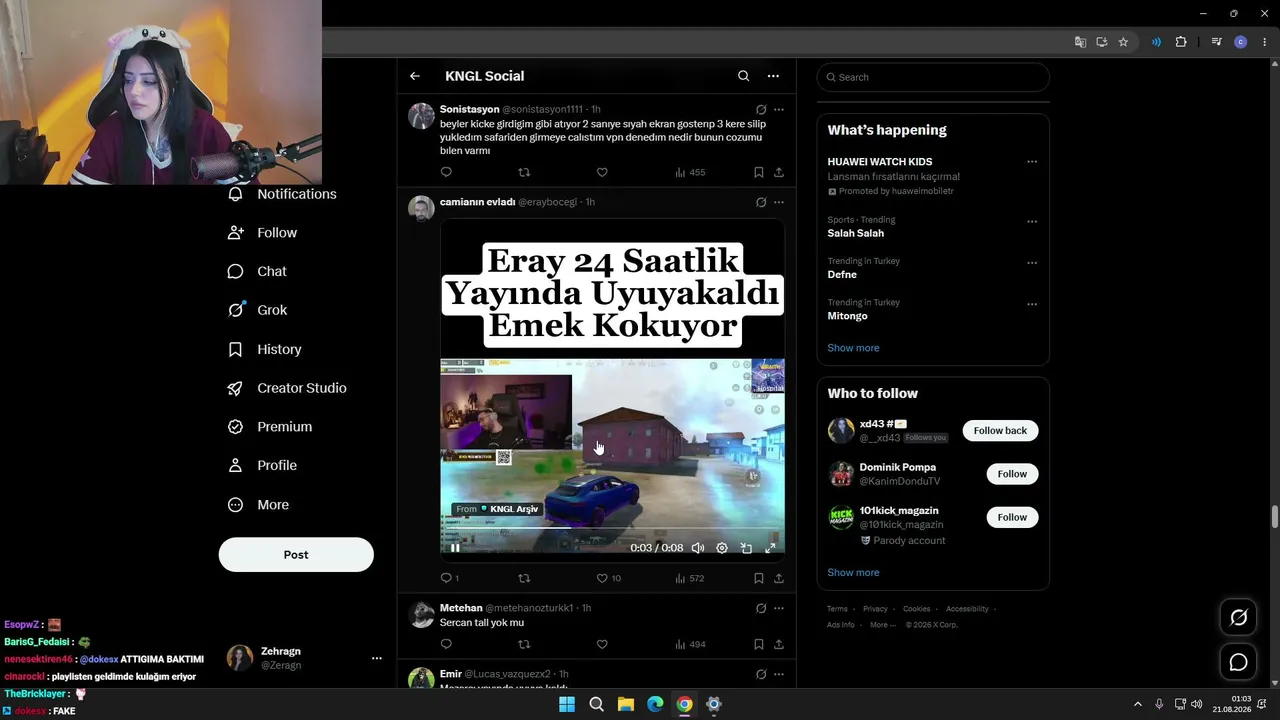The height and width of the screenshot is (720, 1280).
Task: Open Grok in the sidebar
Action: tap(258, 310)
